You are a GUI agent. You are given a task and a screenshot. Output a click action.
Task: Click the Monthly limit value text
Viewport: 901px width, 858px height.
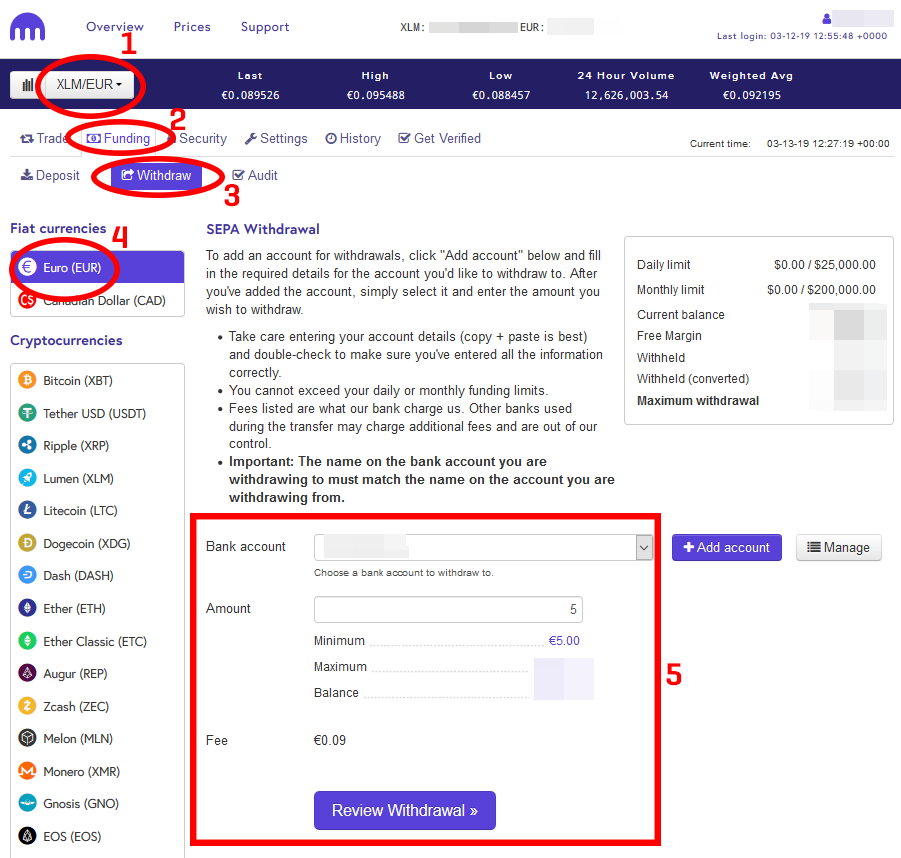point(821,290)
